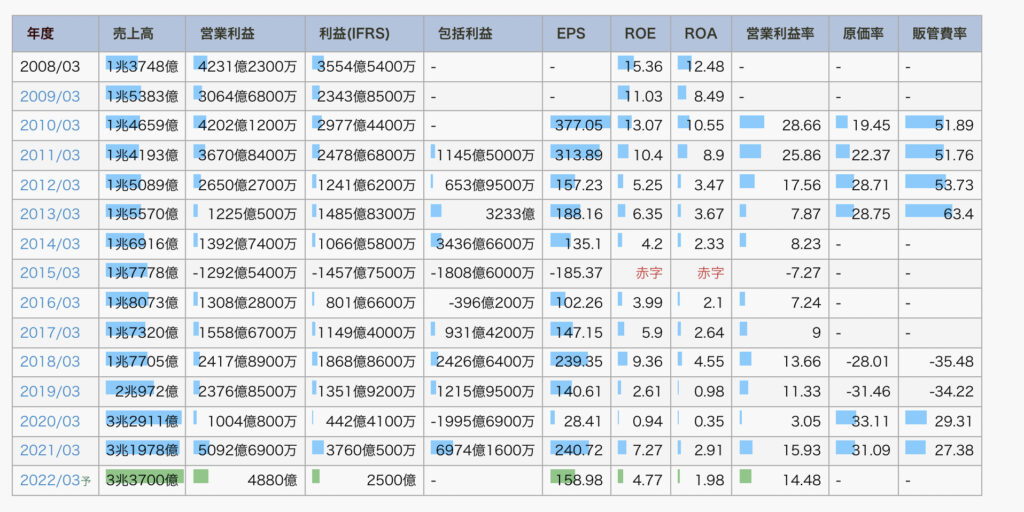Select forecast operating margin 14.48
The image size is (1024, 512).
[x=801, y=481]
